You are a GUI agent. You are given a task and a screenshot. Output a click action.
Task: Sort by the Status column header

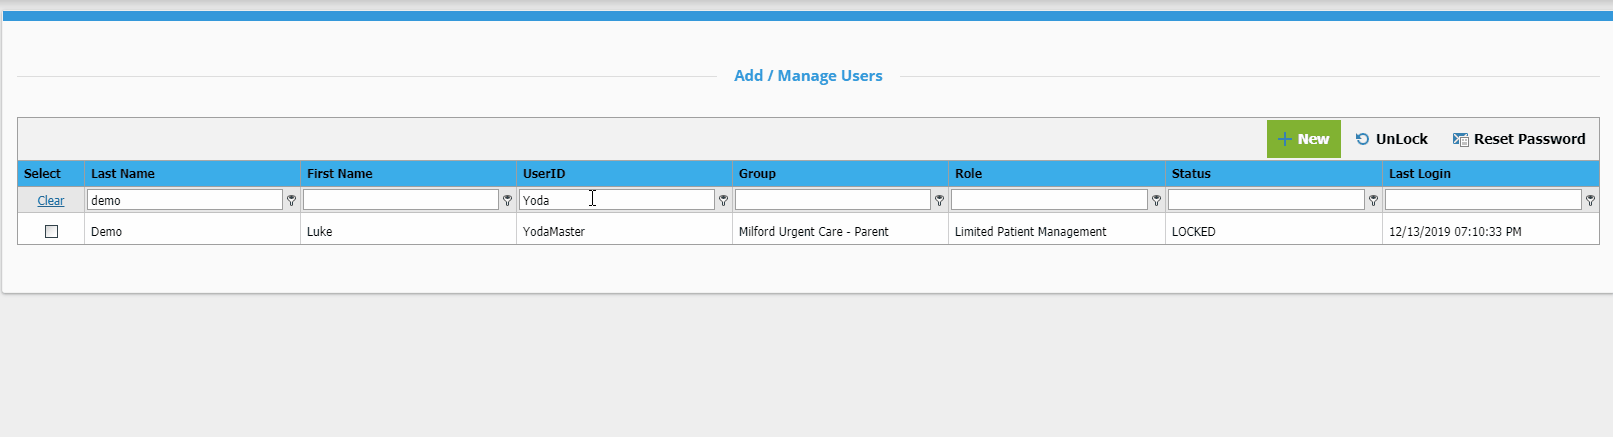[1191, 173]
